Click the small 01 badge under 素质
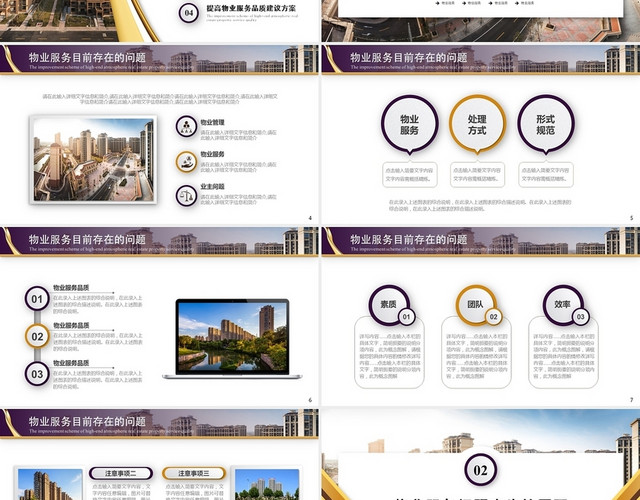 pos(407,317)
